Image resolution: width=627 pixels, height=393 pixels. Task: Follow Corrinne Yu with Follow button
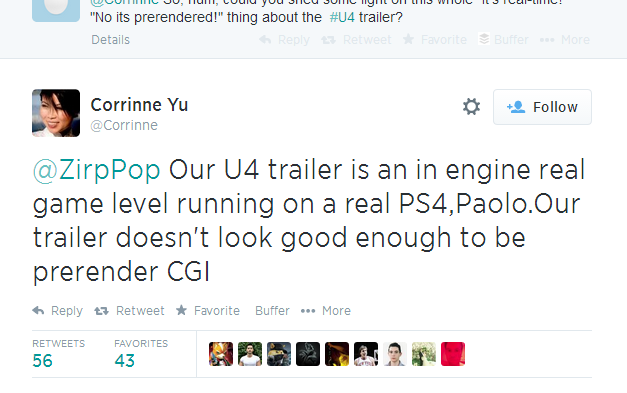pos(542,107)
